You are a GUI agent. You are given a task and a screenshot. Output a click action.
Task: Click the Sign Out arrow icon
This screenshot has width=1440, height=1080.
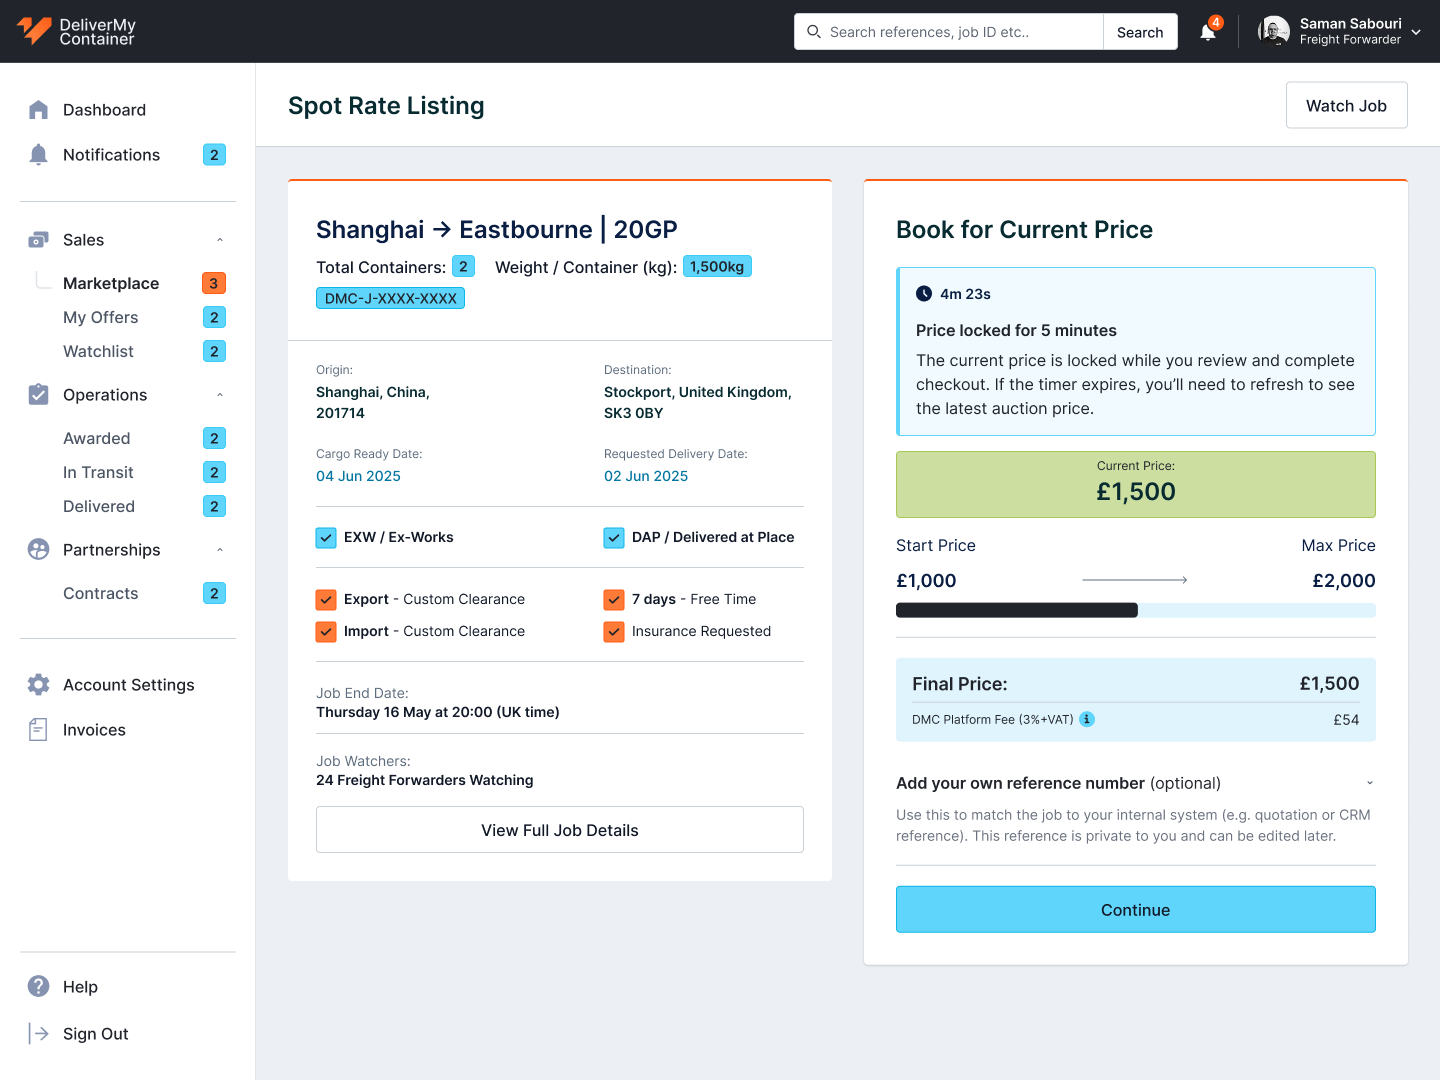[x=38, y=1034]
